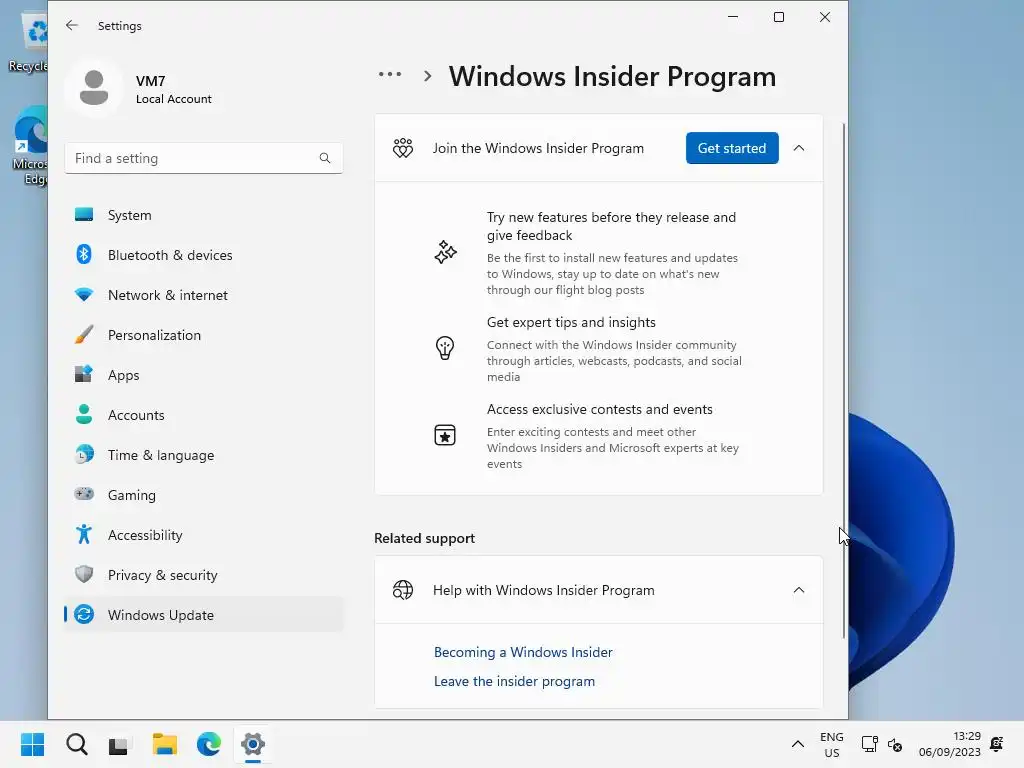
Task: Select the Gaming category
Action: 203,494
